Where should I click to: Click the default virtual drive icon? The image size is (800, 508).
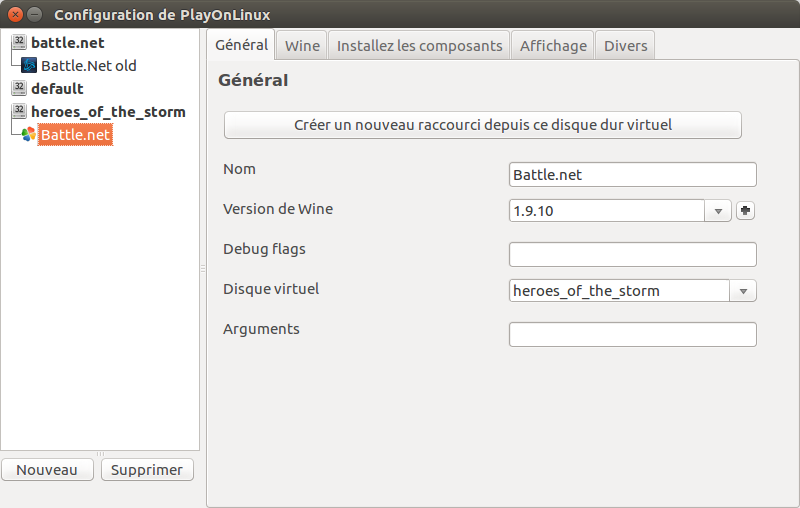[x=19, y=88]
